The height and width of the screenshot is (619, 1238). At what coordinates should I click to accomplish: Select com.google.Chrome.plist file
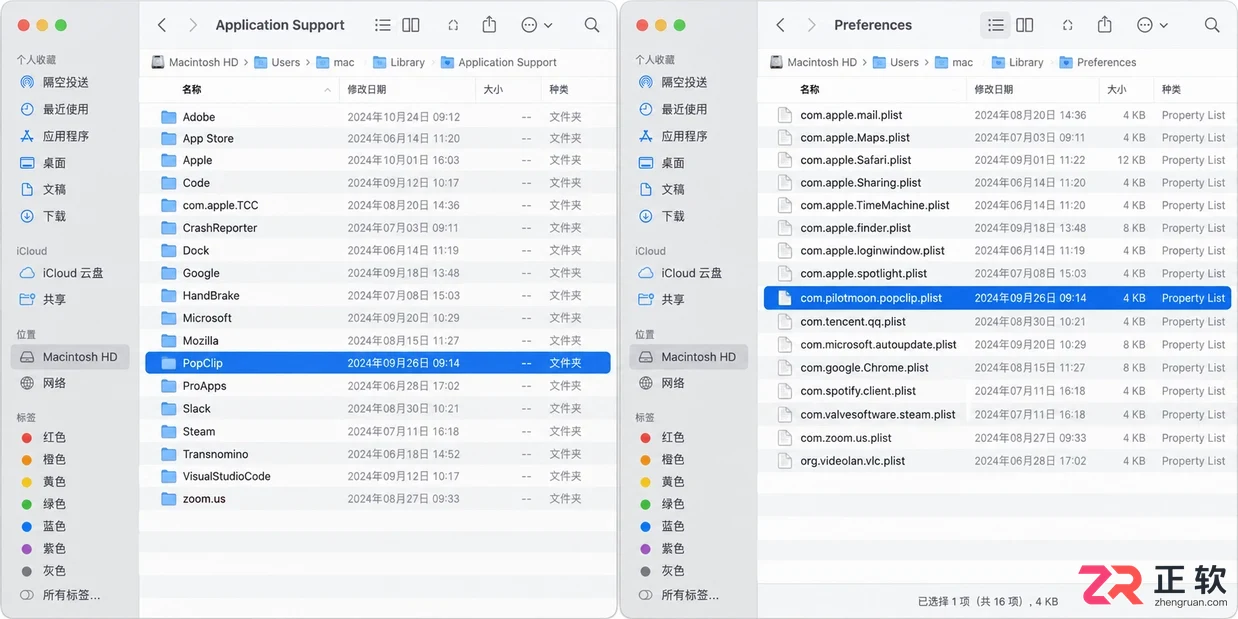[x=997, y=368]
